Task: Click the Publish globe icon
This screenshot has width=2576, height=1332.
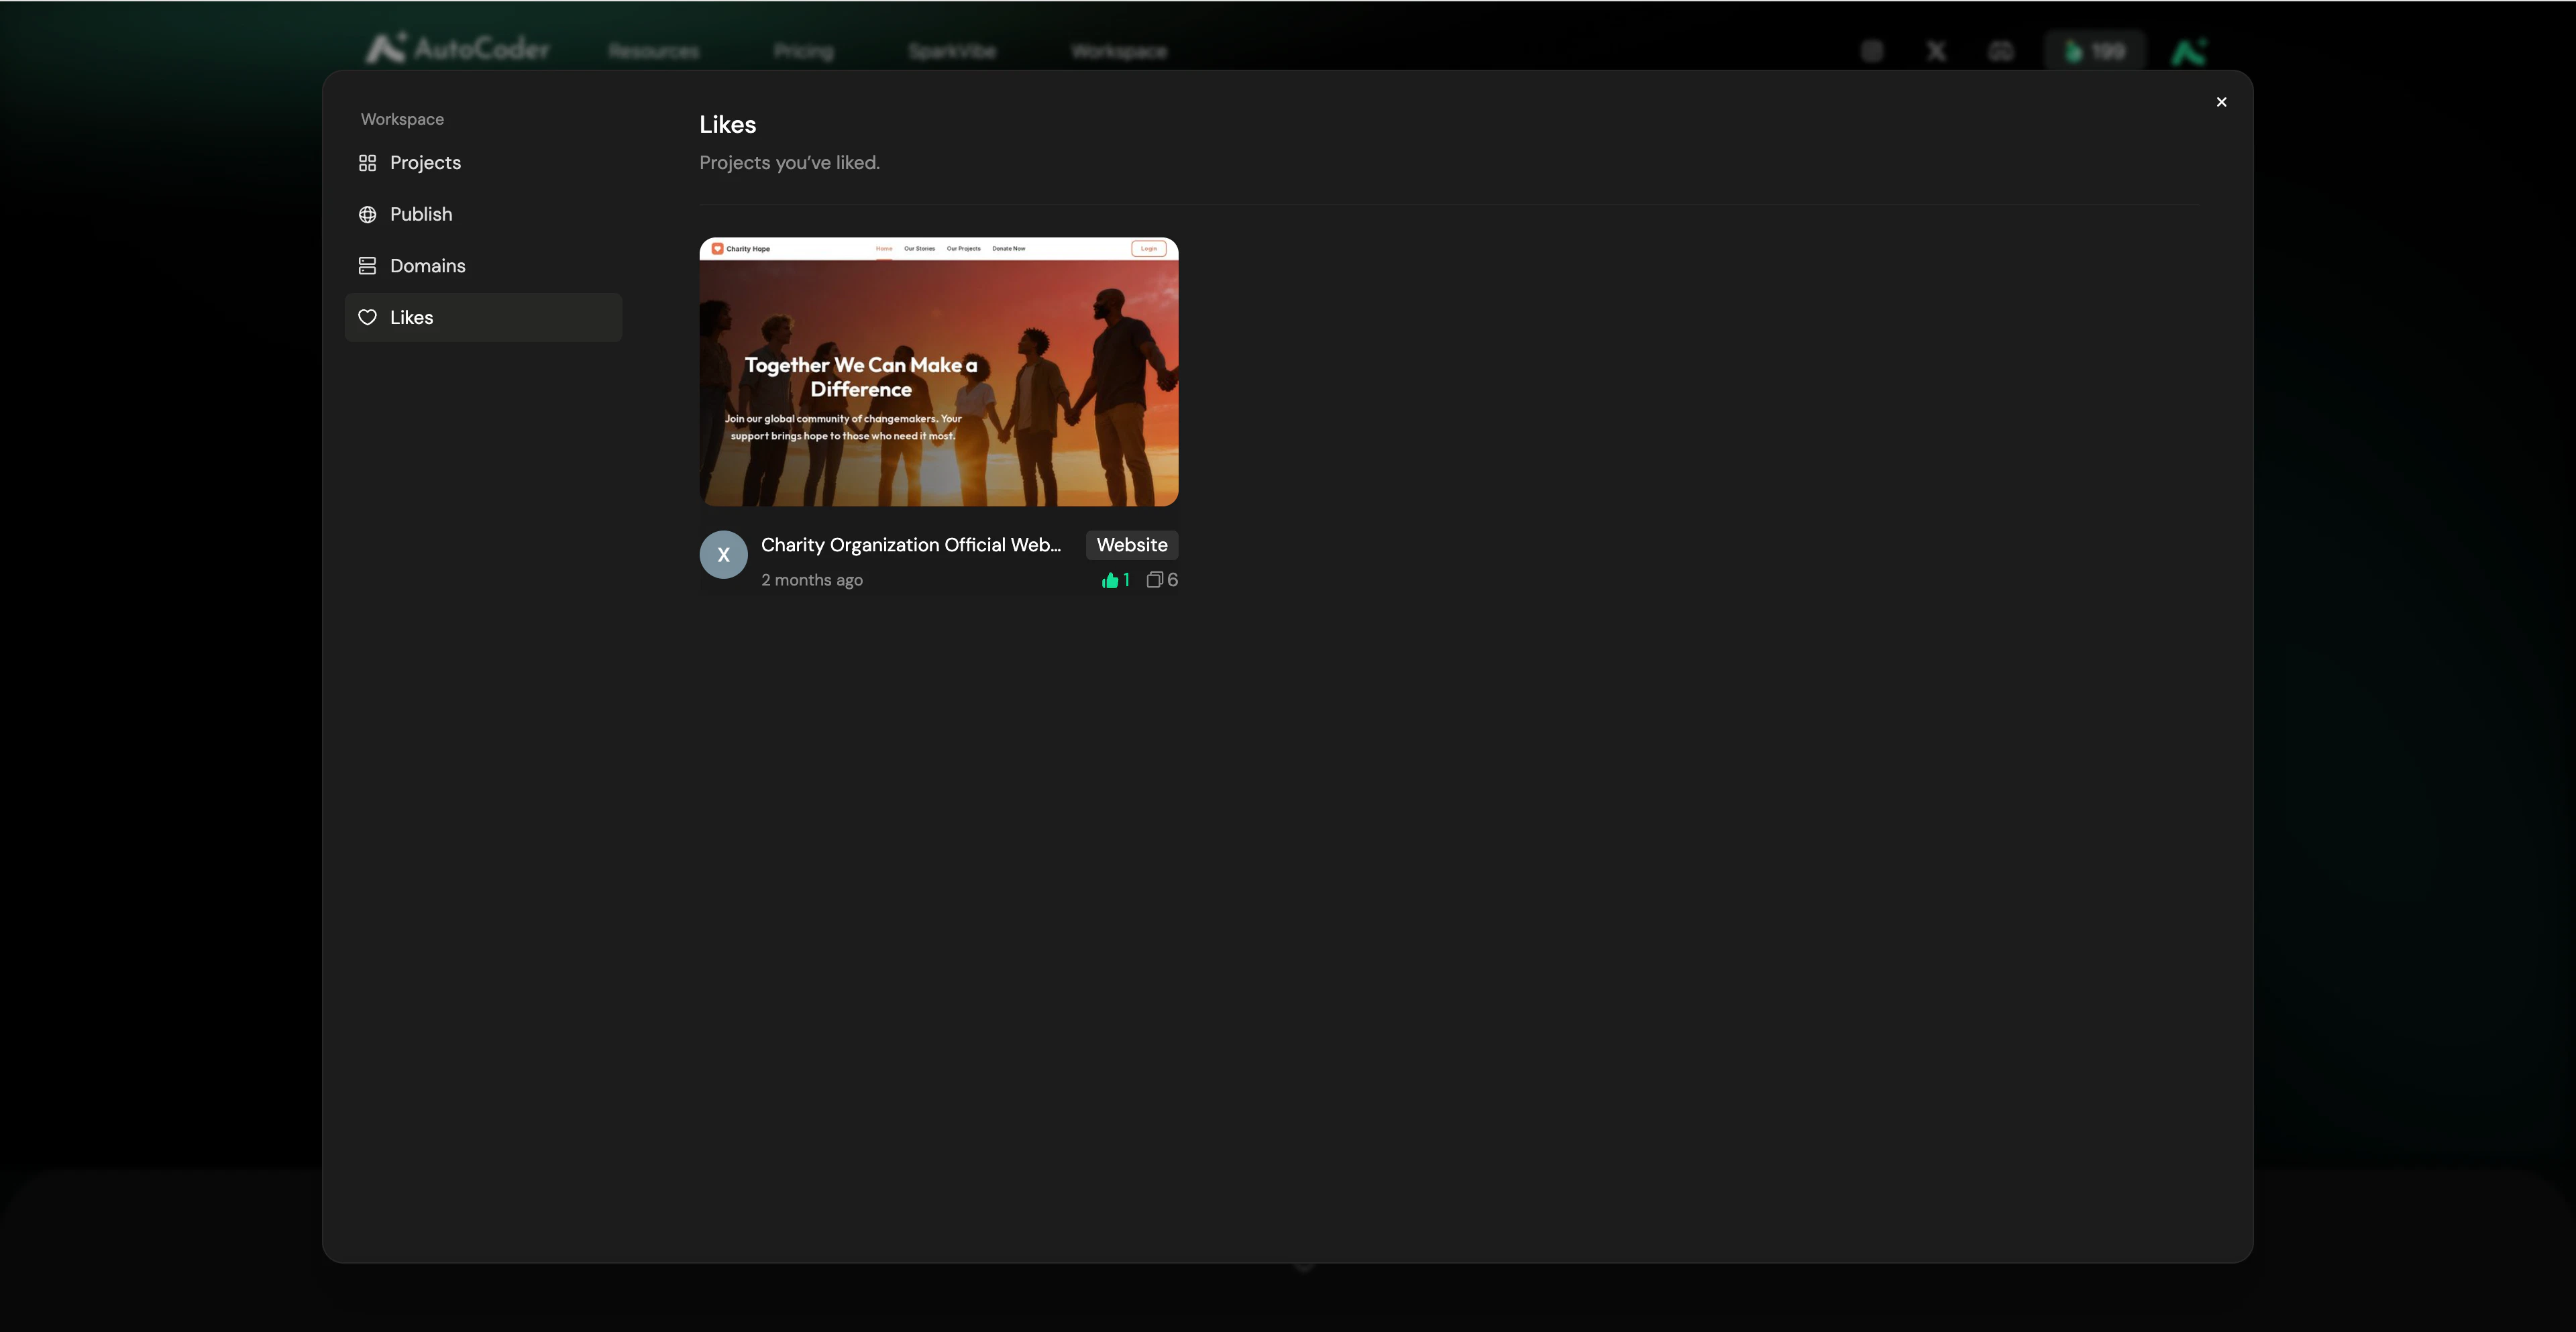Action: (x=367, y=215)
